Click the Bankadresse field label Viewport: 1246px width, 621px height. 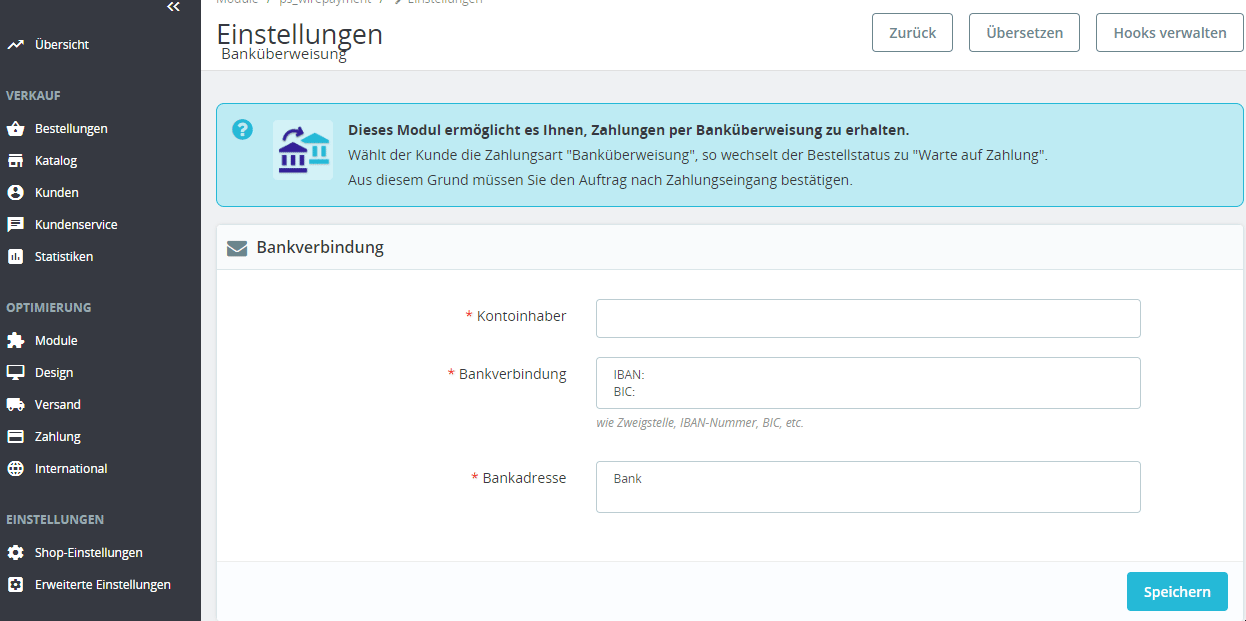(x=525, y=478)
